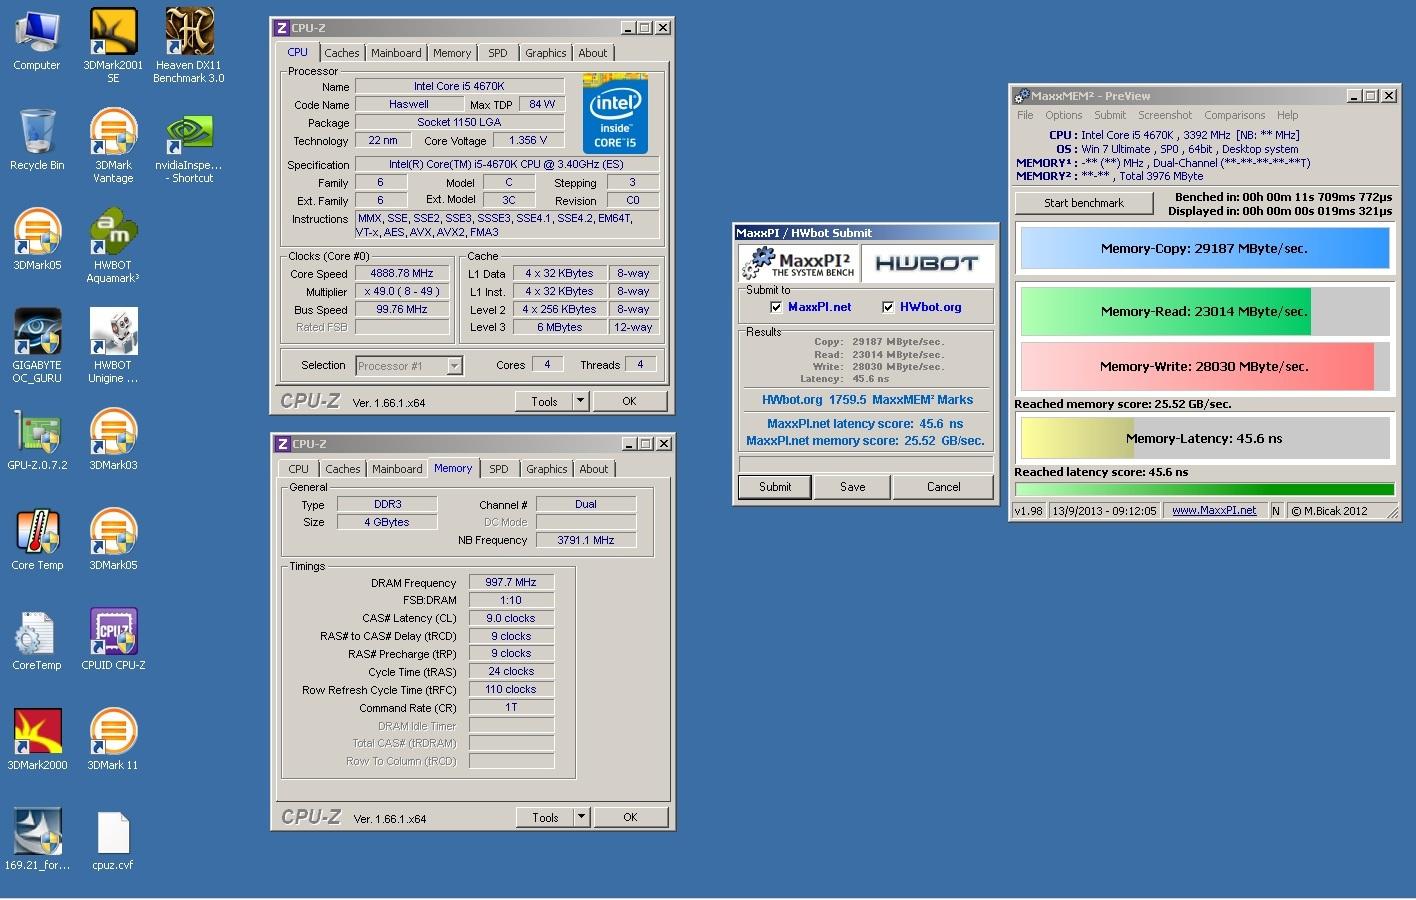Viewport: 1416px width, 900px height.
Task: Switch to Caches tab in top CPU-Z window
Action: click(x=342, y=53)
